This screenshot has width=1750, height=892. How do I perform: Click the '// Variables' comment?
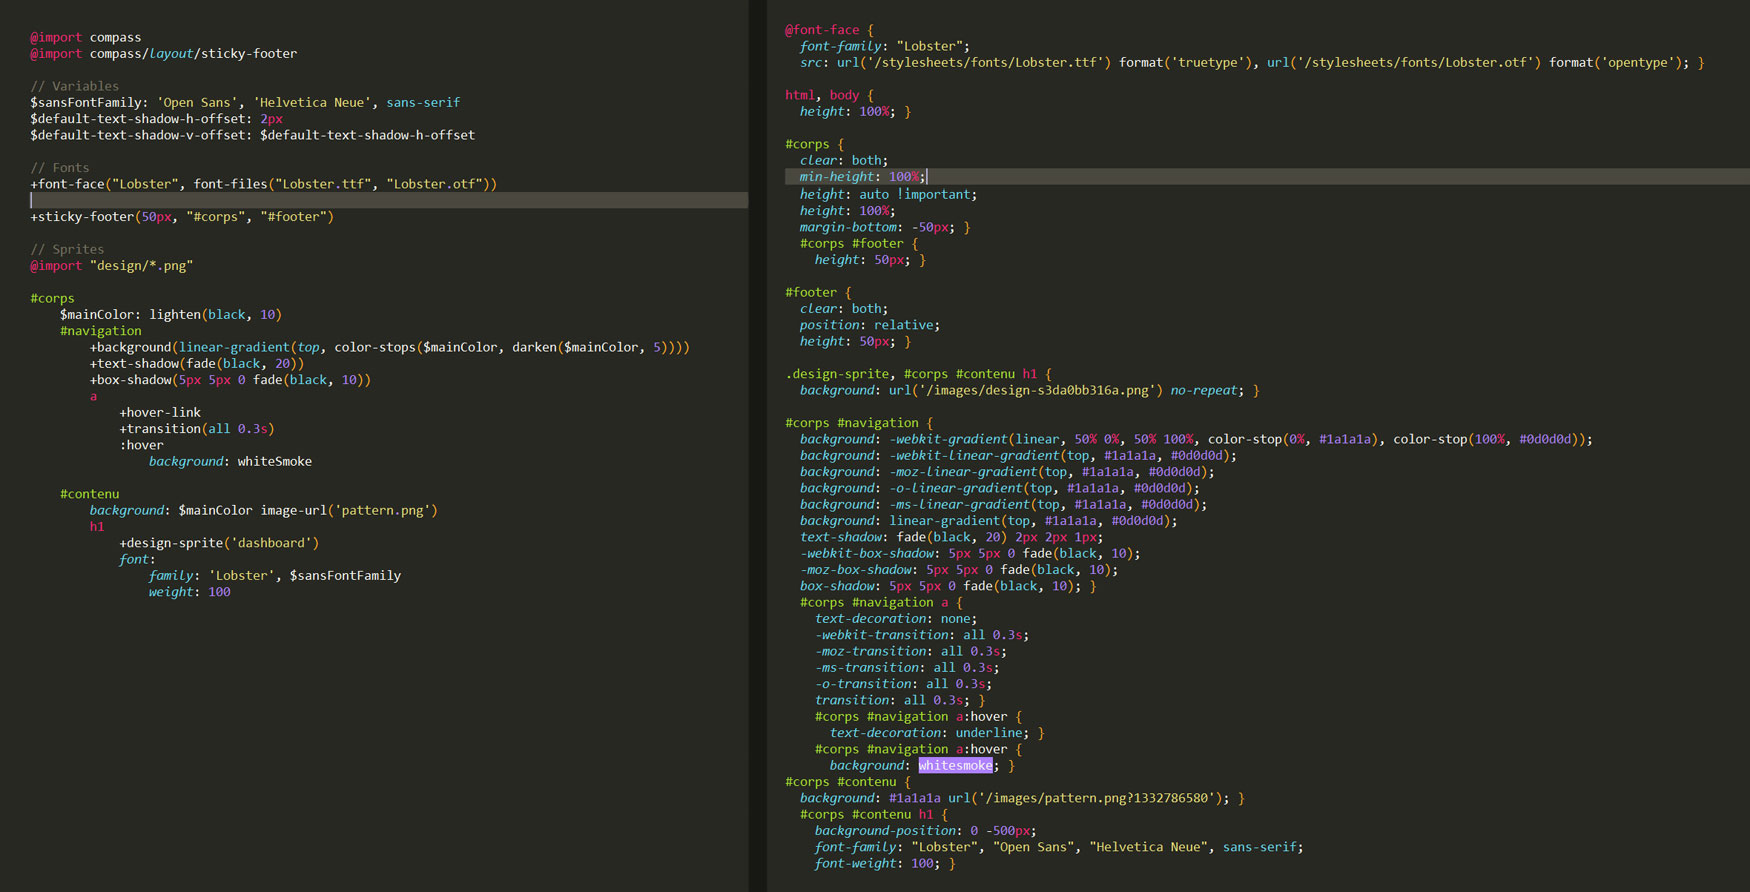pyautogui.click(x=74, y=86)
